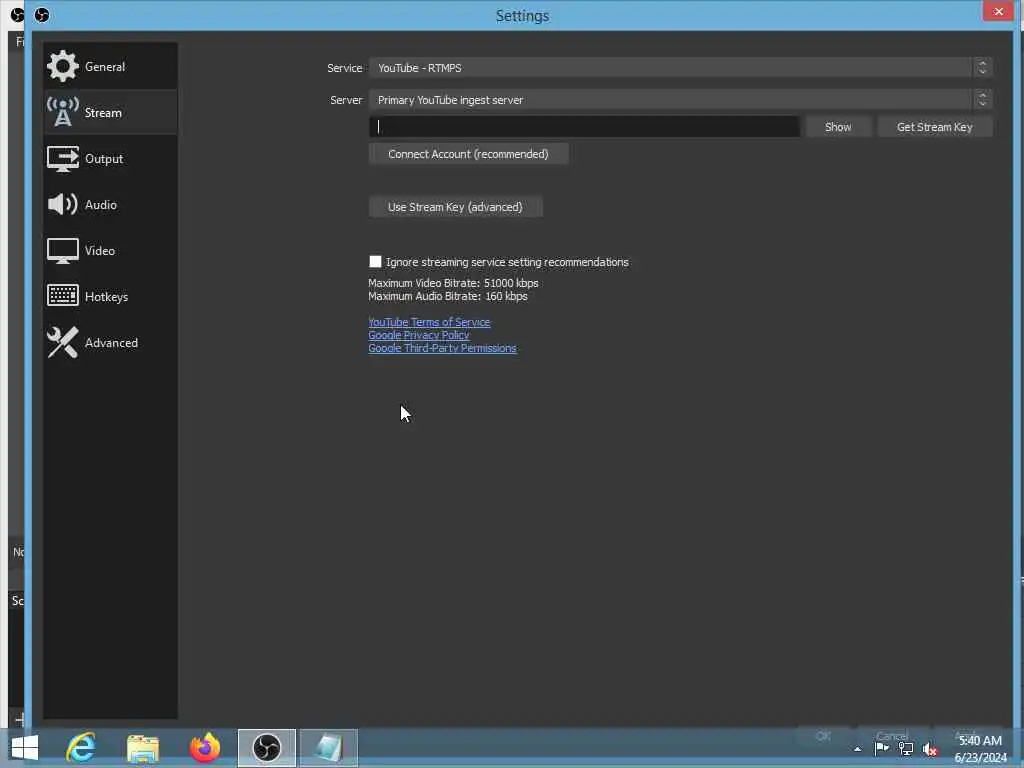Click the muted volume tray icon
The width and height of the screenshot is (1024, 768).
[930, 749]
